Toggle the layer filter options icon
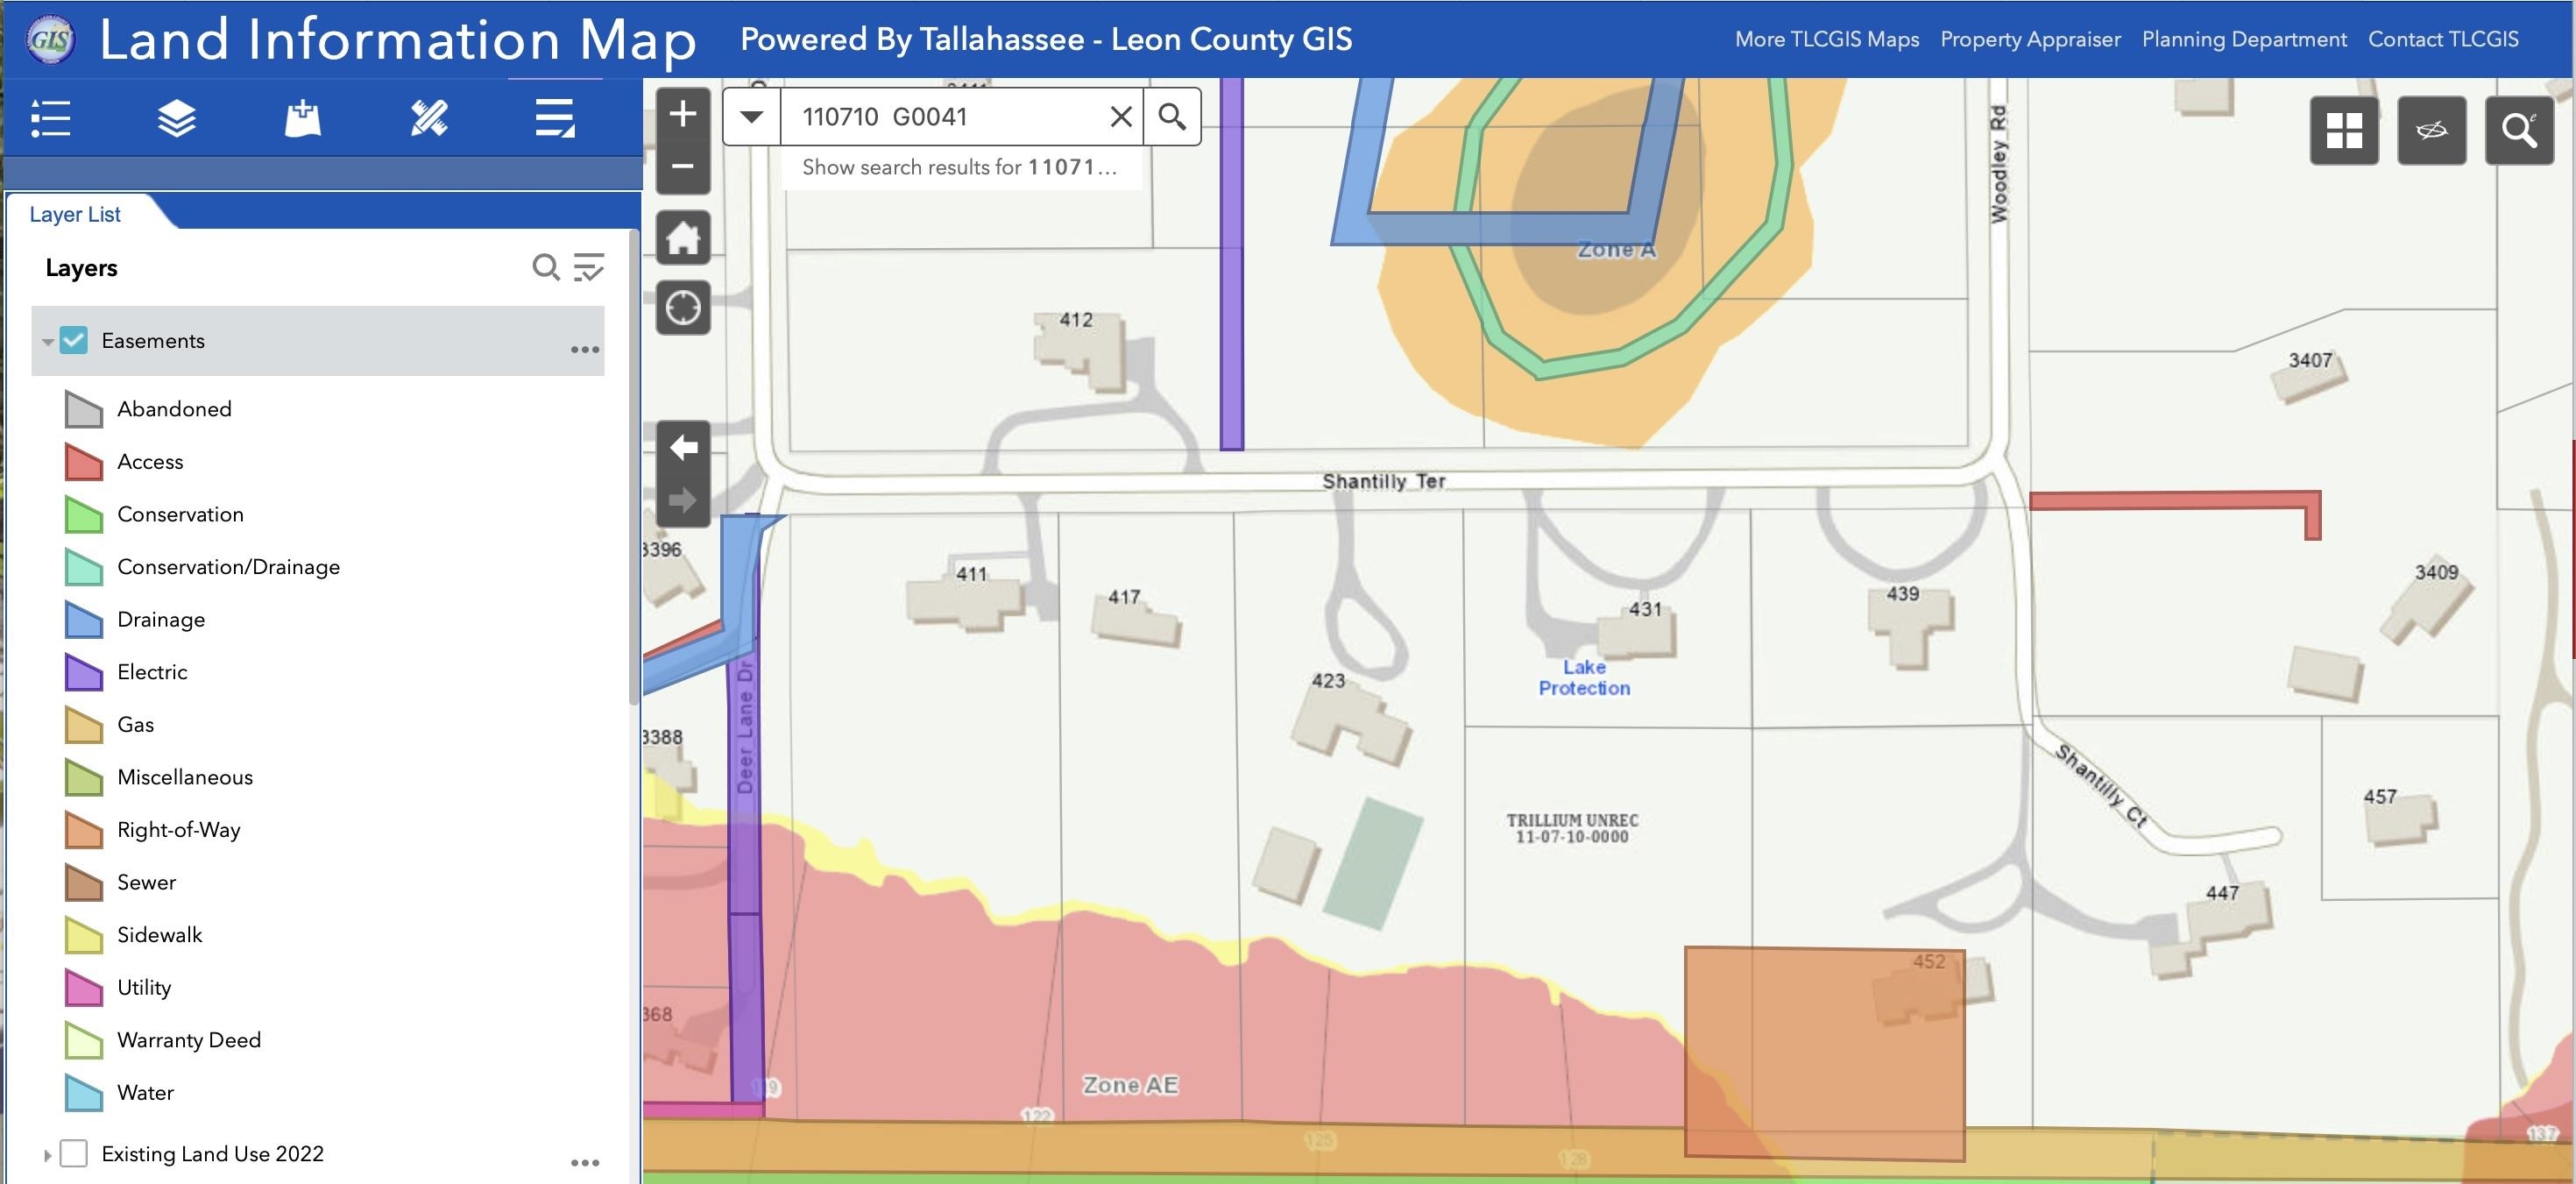The image size is (2576, 1184). (589, 267)
